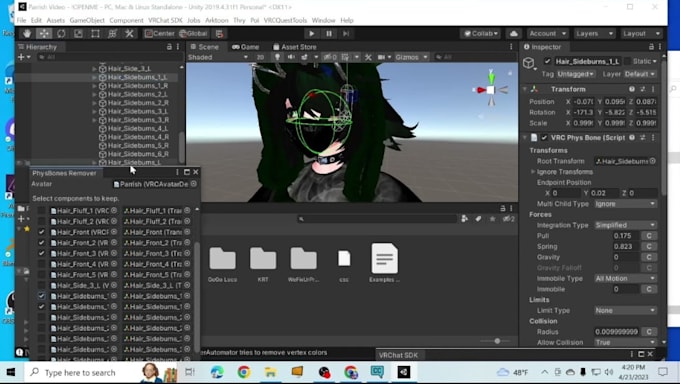Select the Scale tool
The height and width of the screenshot is (384, 680).
coord(78,33)
